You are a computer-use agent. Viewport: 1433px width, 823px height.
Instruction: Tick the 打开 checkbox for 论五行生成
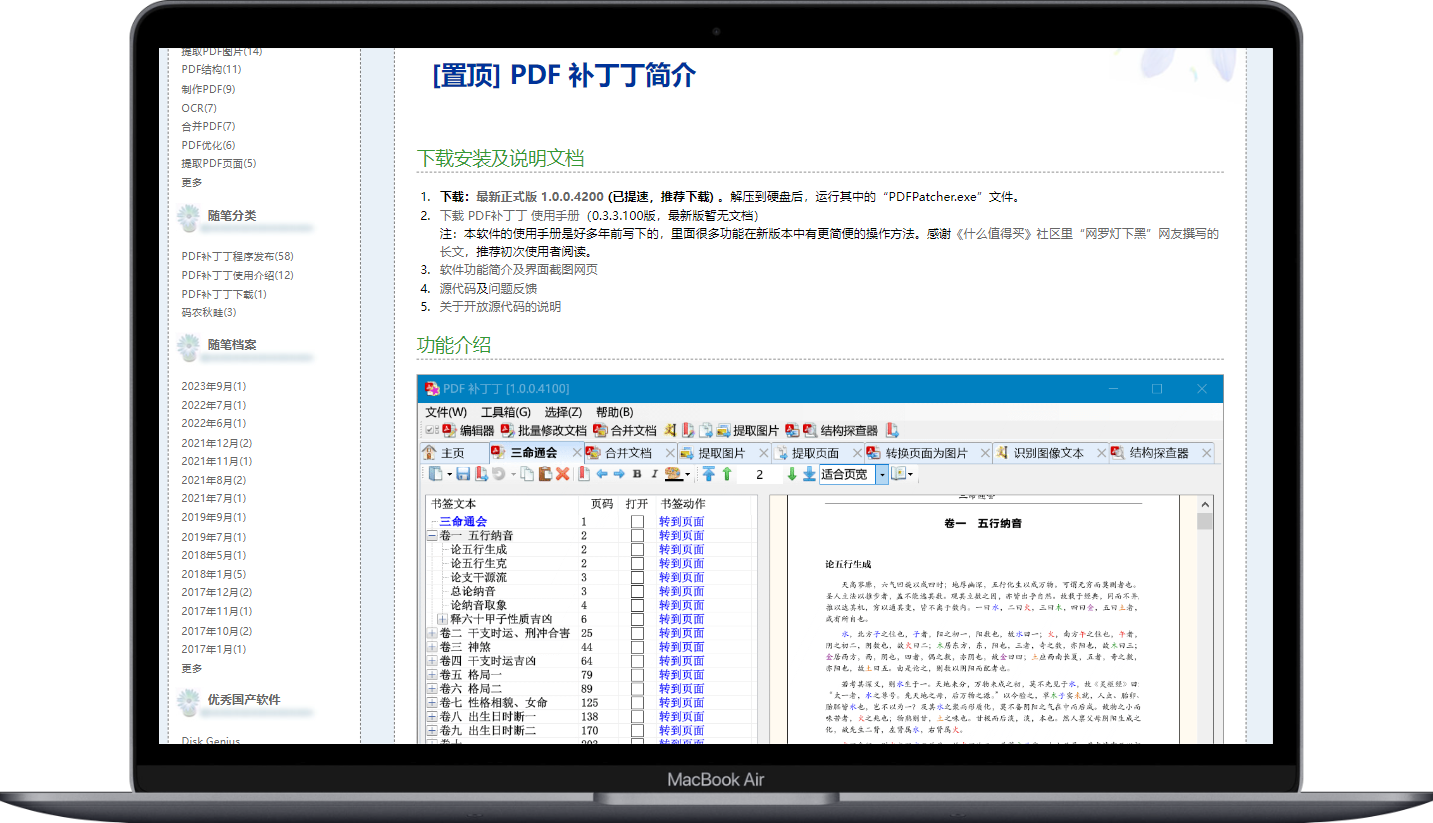tap(637, 549)
